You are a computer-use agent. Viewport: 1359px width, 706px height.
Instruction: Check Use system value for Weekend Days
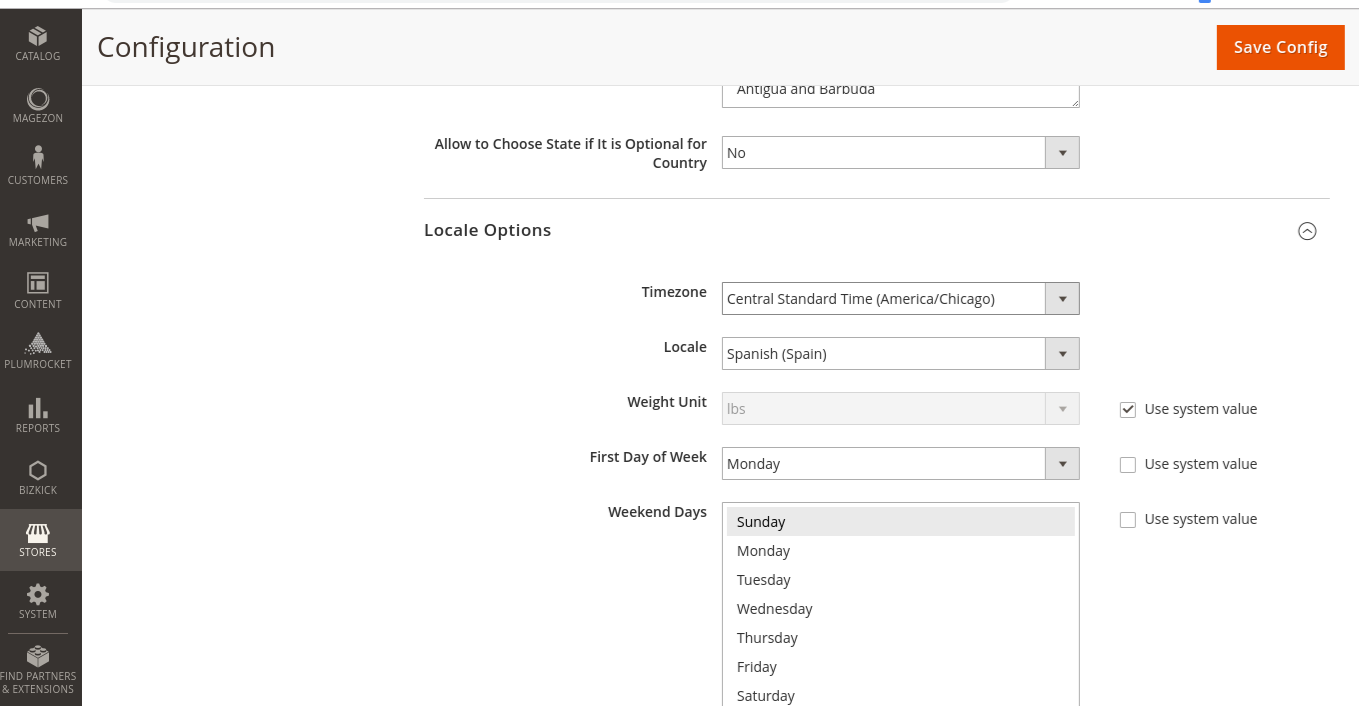[1127, 519]
